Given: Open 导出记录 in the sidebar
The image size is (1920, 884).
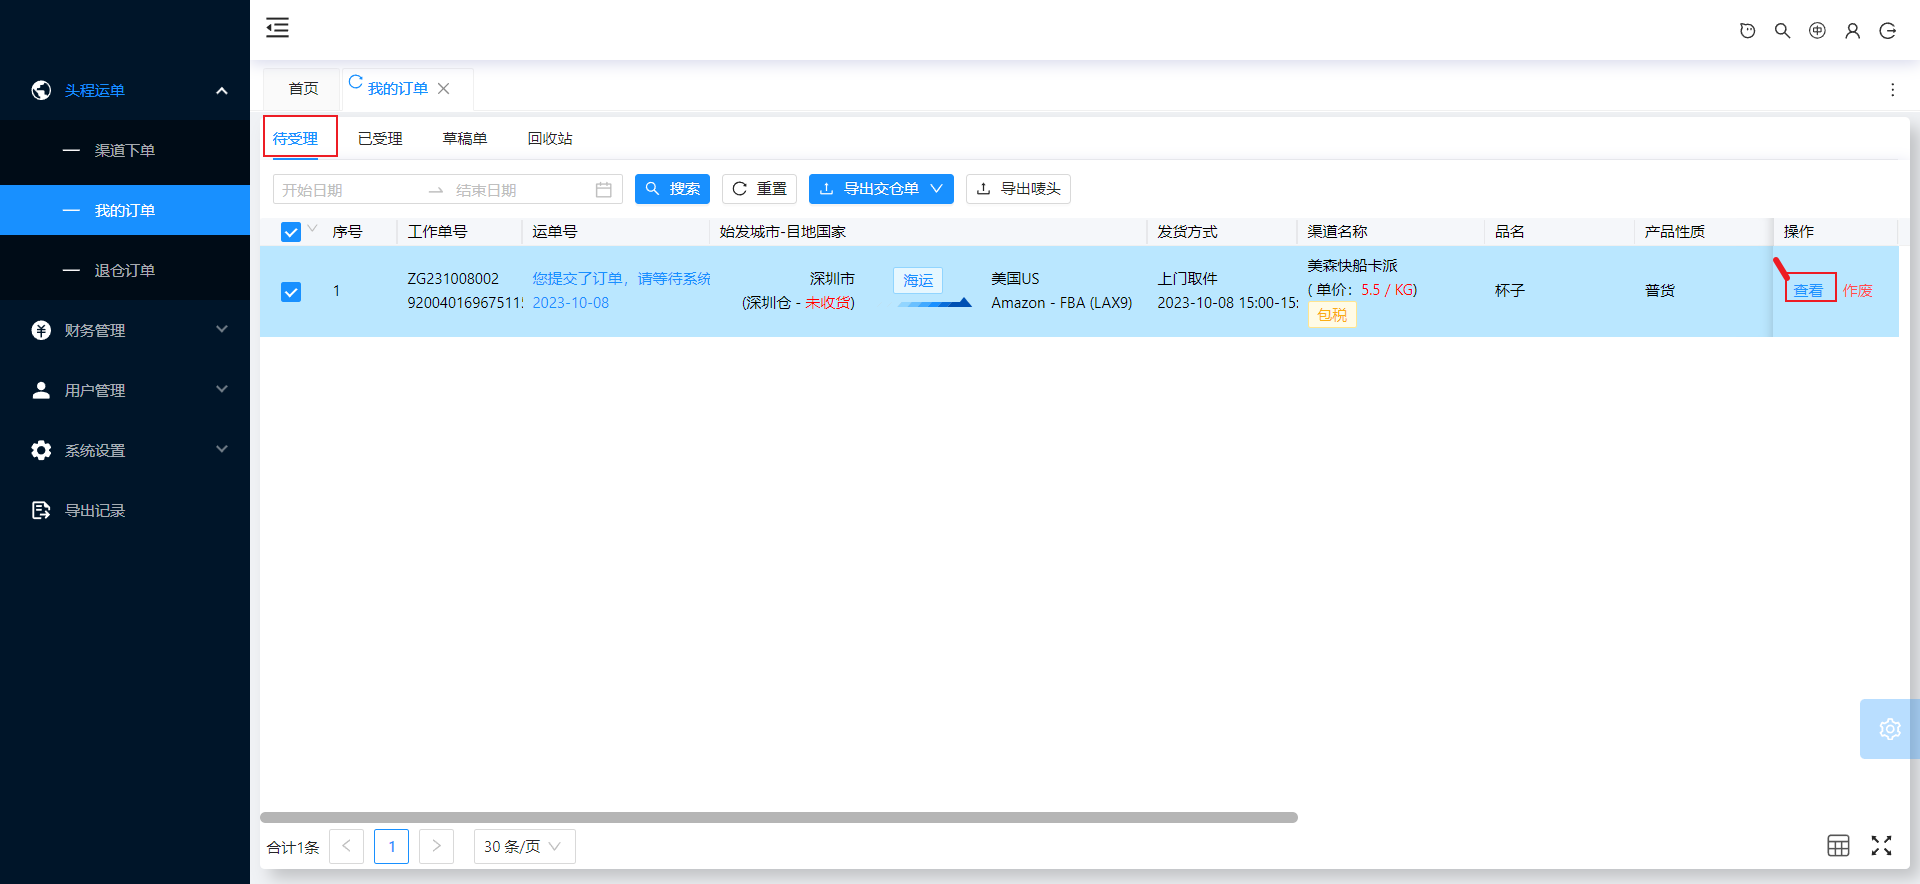Looking at the screenshot, I should (125, 510).
